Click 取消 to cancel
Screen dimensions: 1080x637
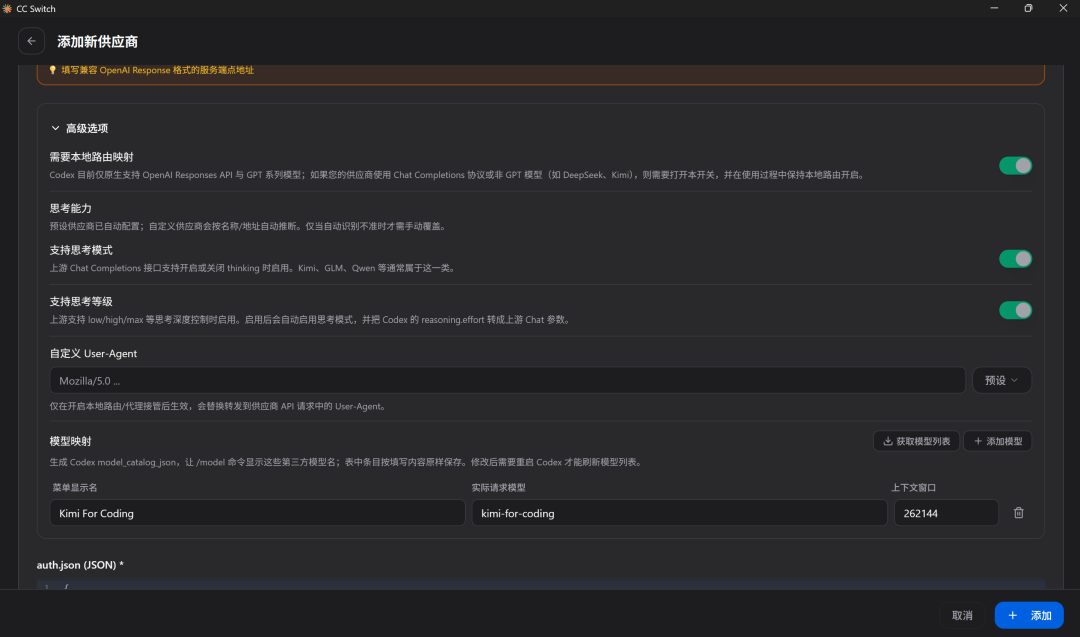point(962,616)
